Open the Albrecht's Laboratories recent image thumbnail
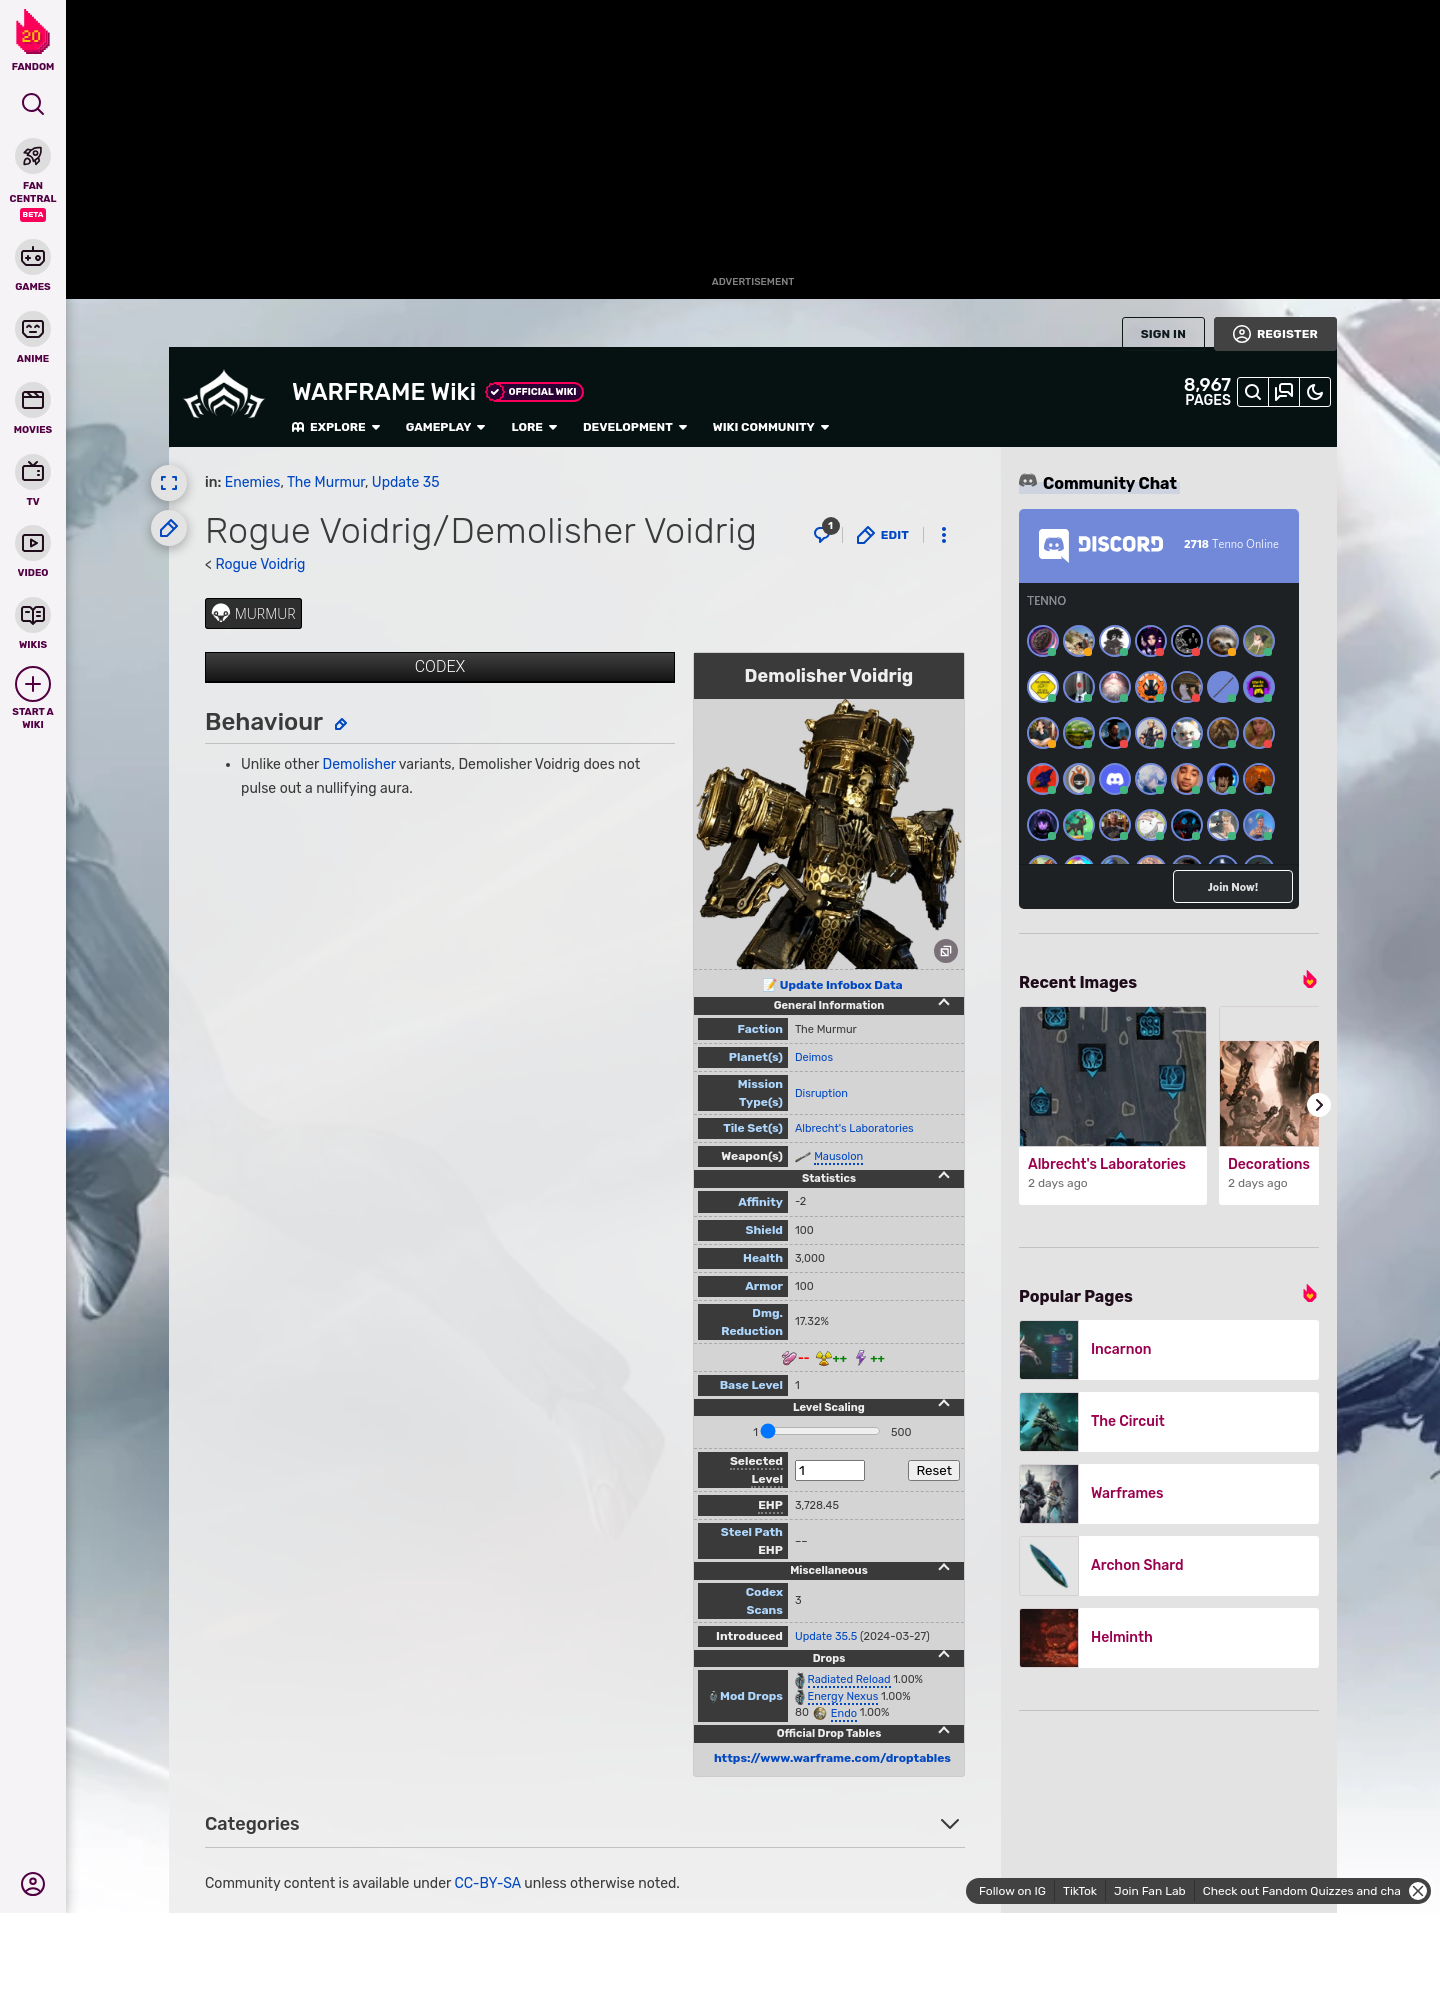Viewport: 1440px width, 2000px height. click(x=1113, y=1076)
